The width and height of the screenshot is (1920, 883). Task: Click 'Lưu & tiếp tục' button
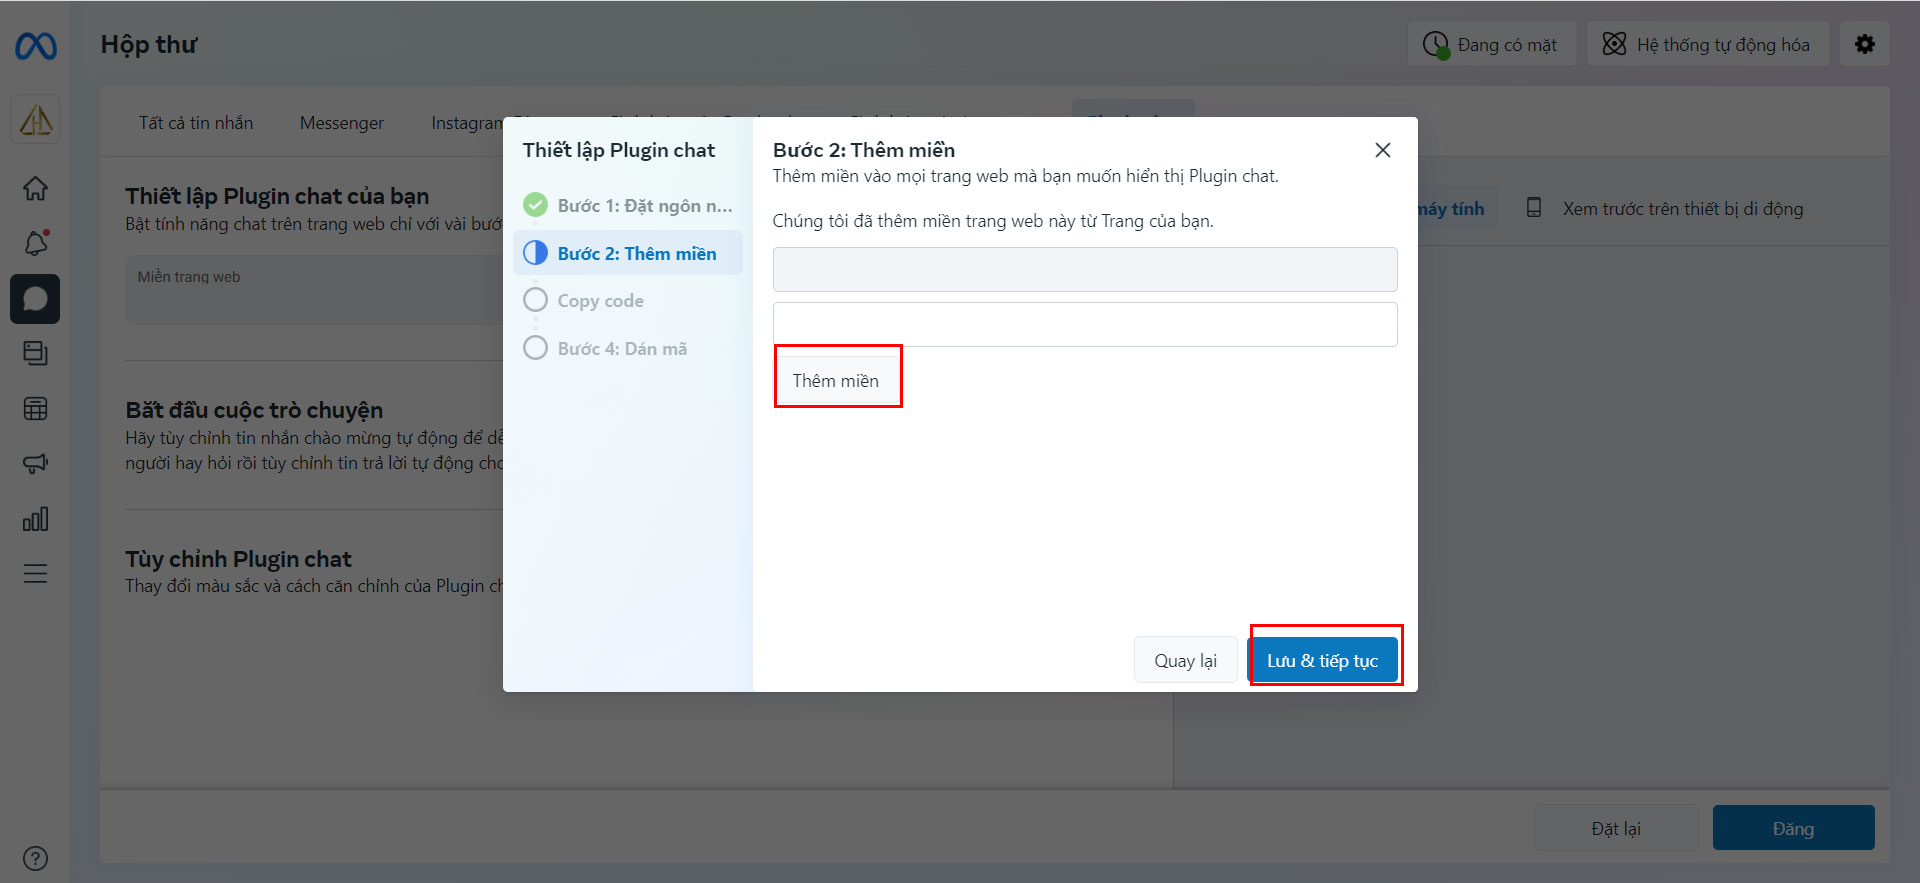coord(1322,660)
